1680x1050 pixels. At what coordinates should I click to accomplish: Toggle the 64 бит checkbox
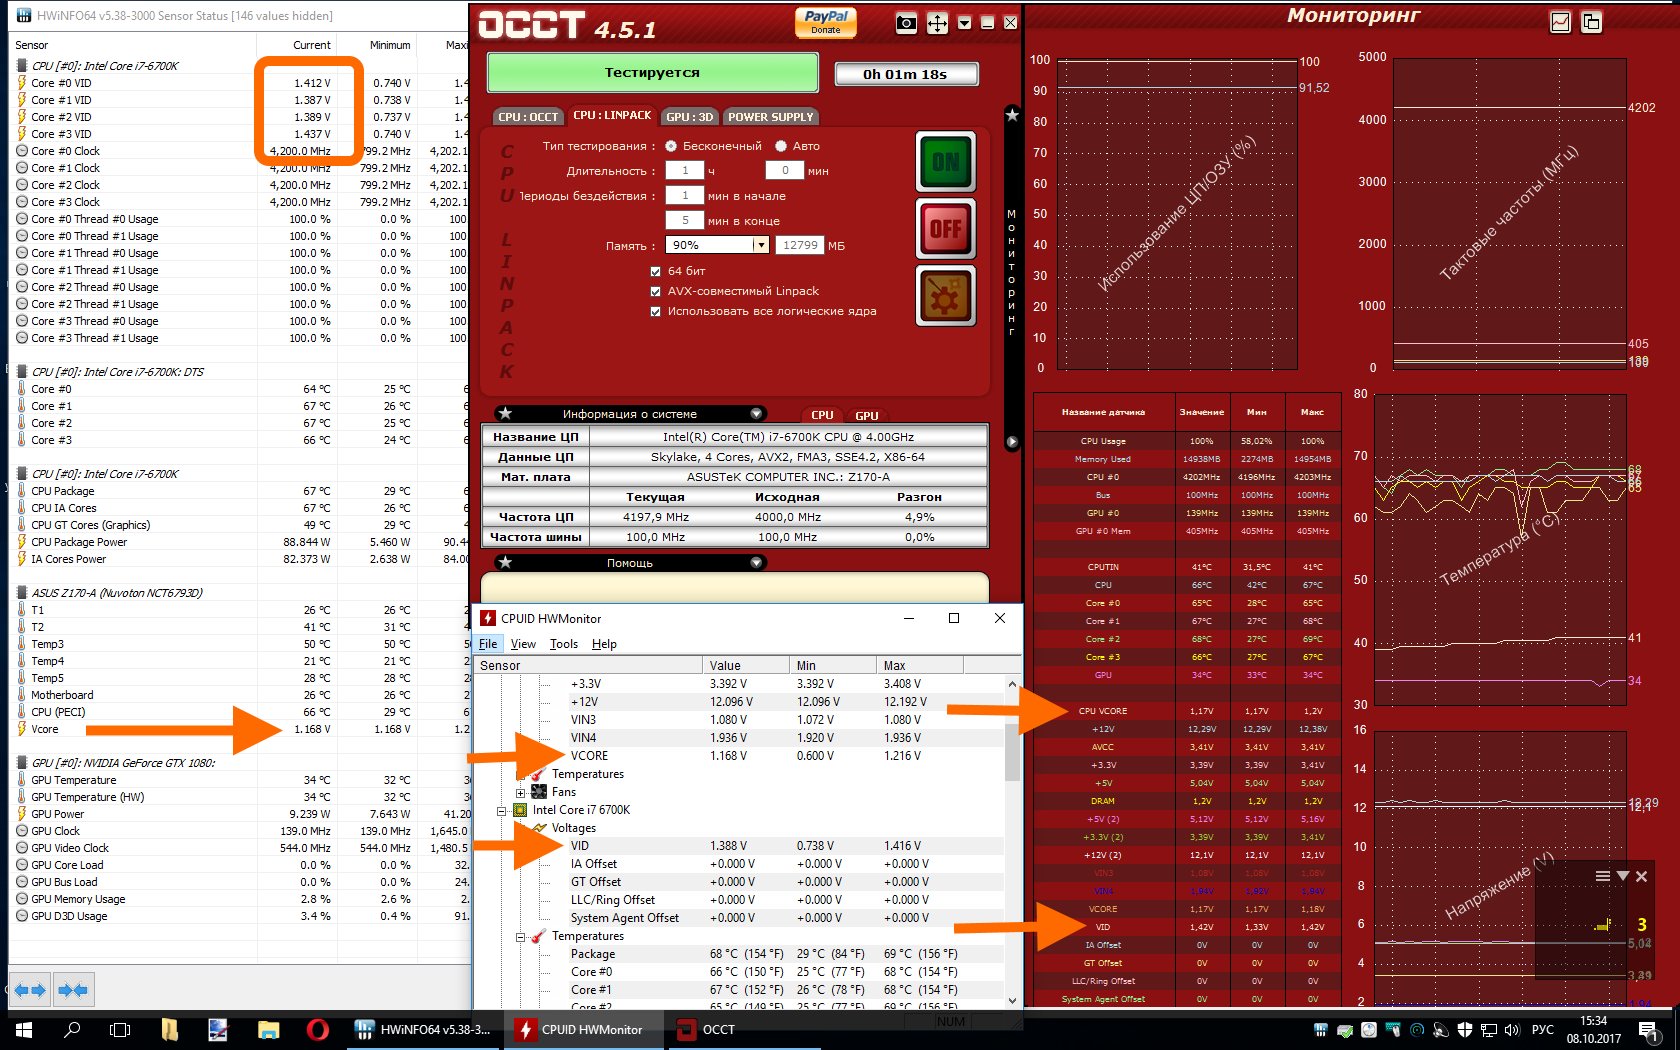[656, 271]
